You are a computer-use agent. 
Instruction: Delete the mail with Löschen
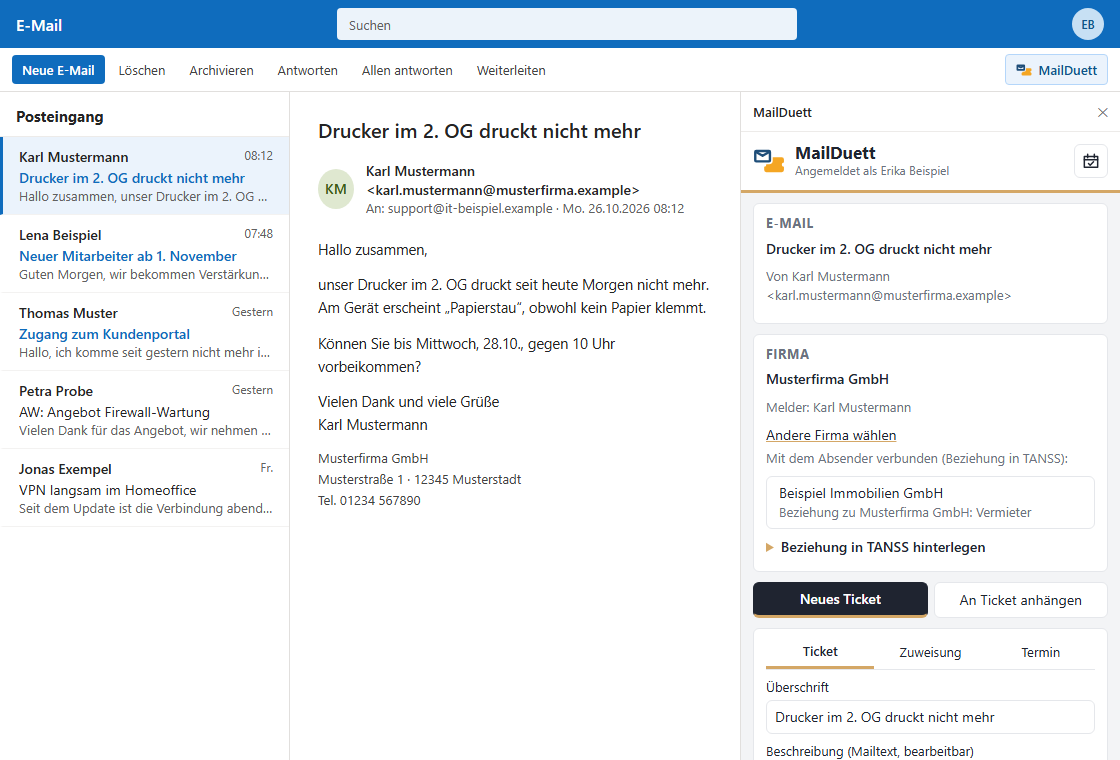(141, 70)
